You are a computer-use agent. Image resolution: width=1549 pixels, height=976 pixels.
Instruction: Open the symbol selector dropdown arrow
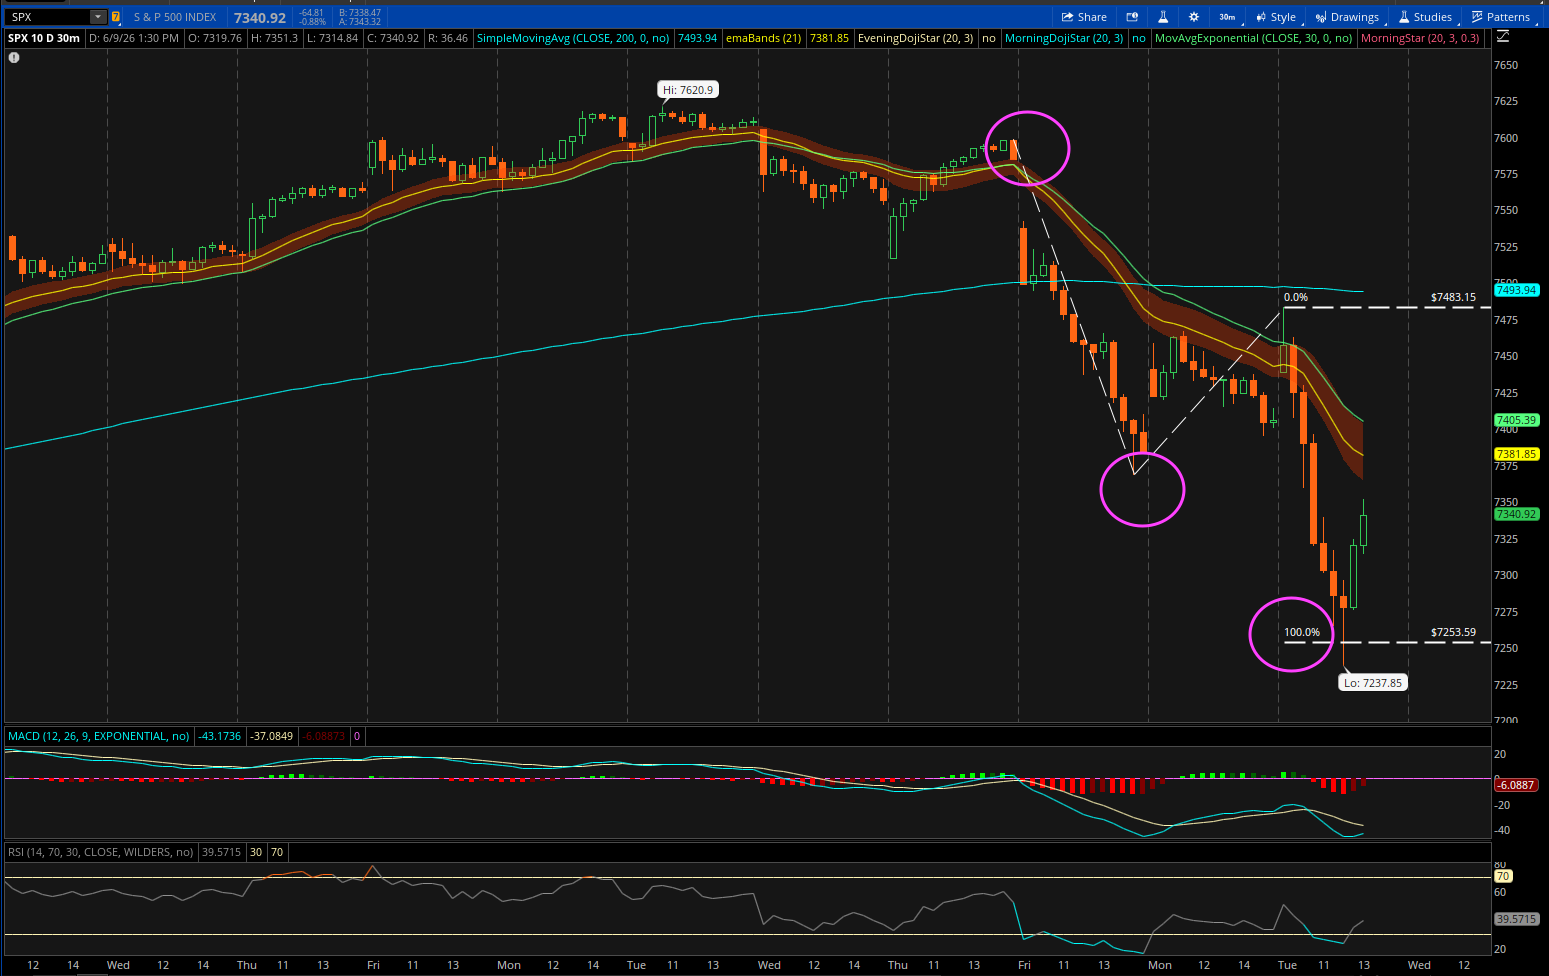point(98,17)
